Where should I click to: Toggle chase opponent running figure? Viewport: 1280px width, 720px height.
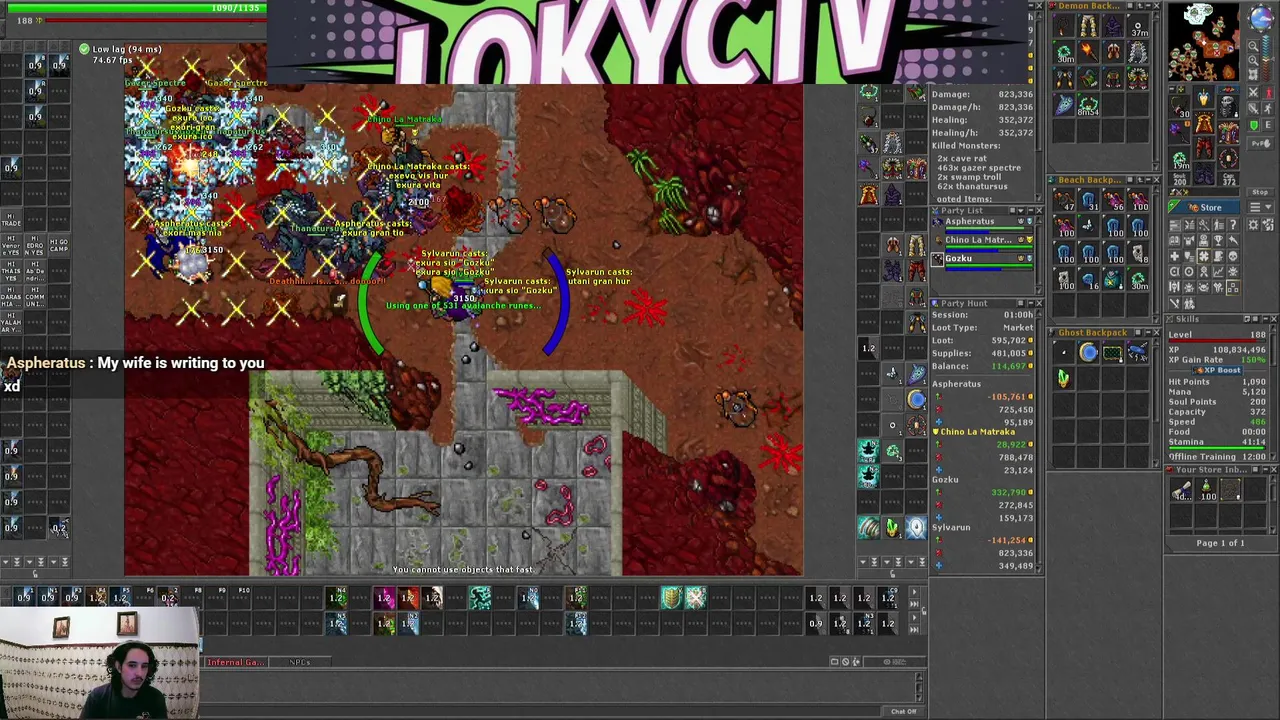(1267, 108)
